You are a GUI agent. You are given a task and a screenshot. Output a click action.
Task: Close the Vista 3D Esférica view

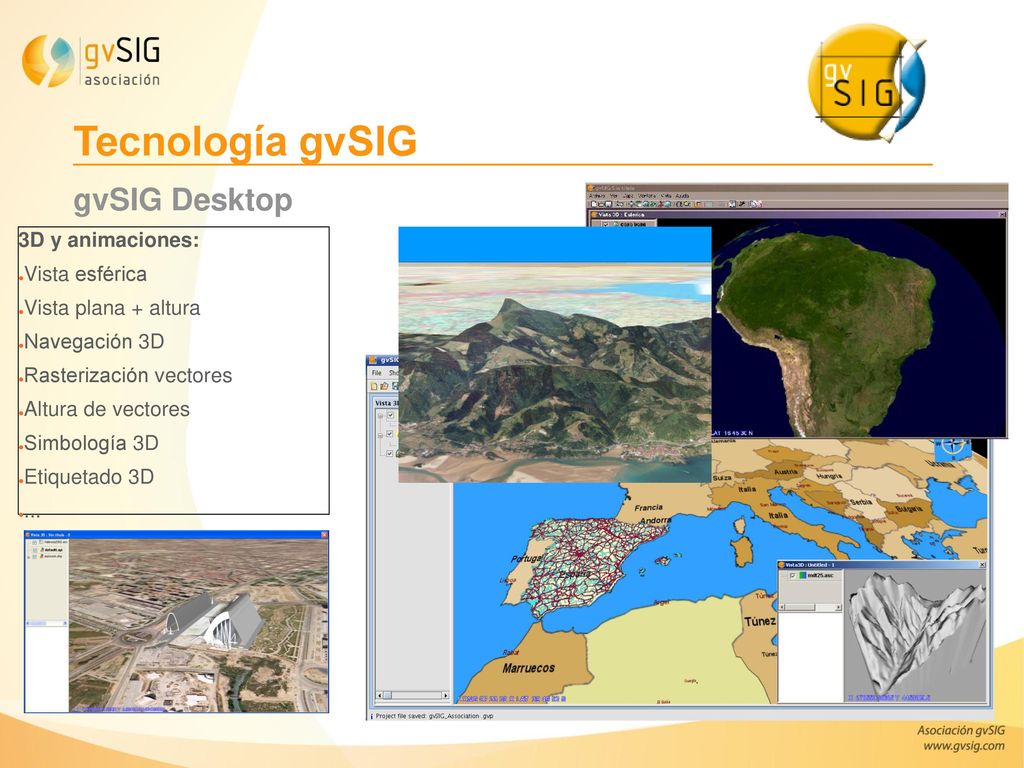pyautogui.click(x=1002, y=214)
